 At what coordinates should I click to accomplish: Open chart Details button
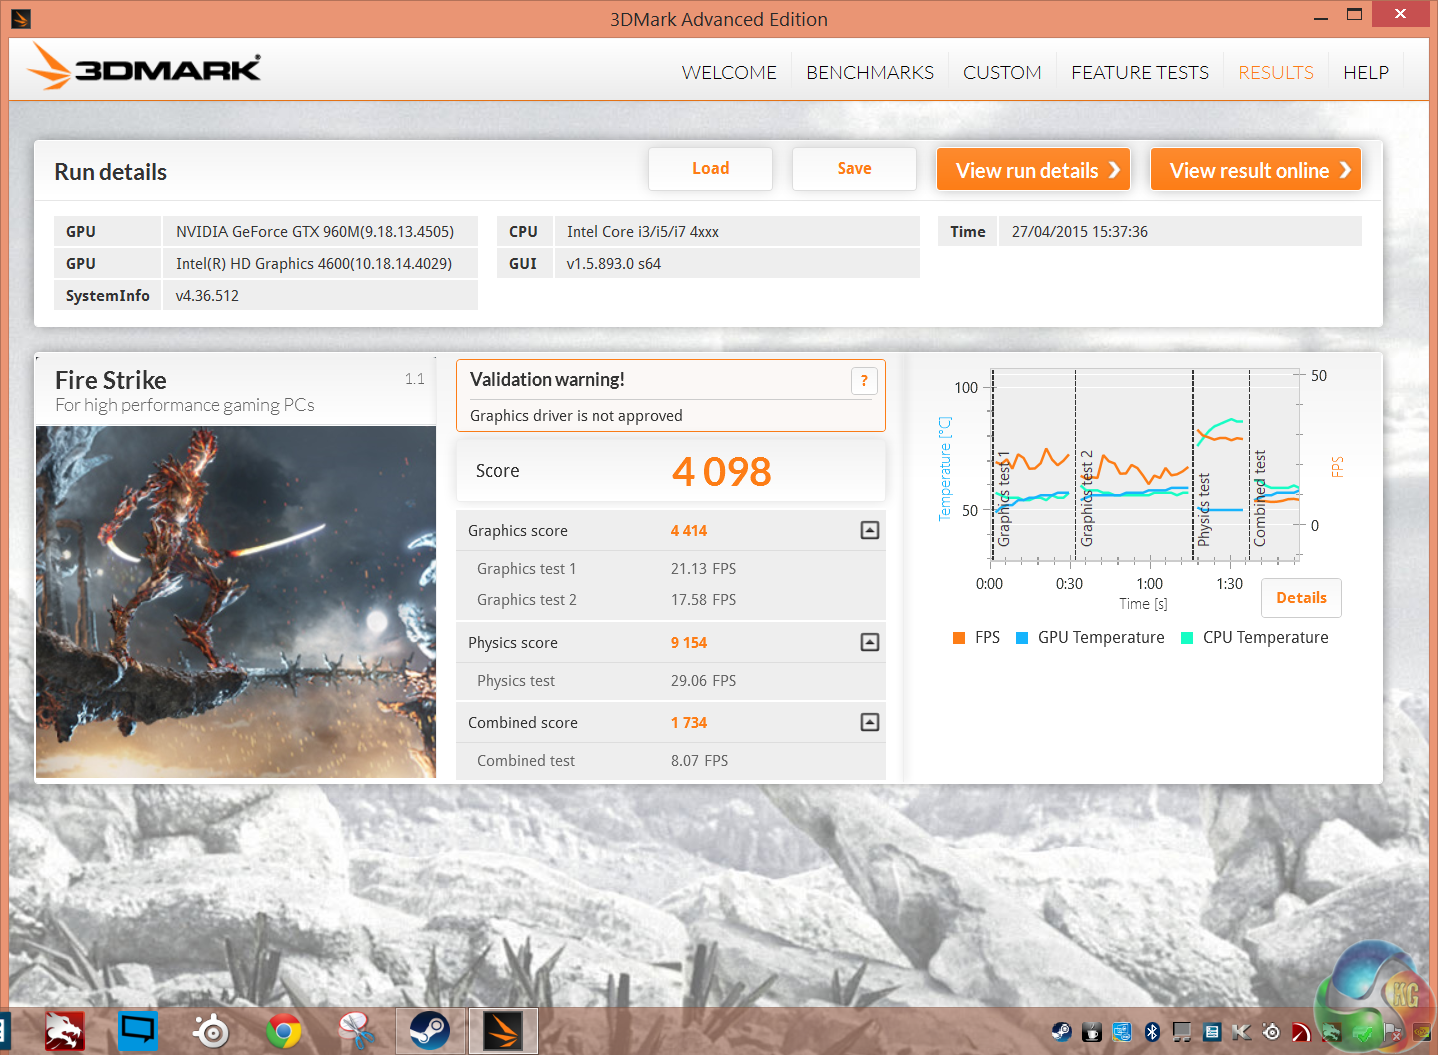coord(1301,598)
